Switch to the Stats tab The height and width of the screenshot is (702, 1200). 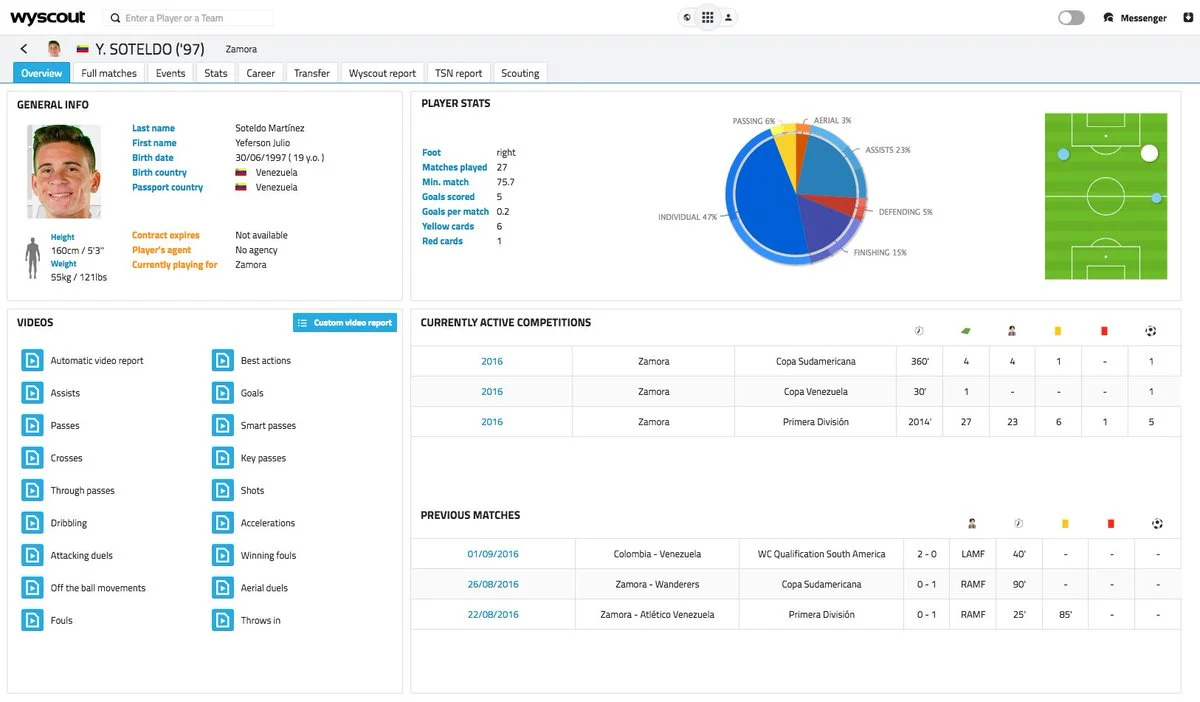click(x=216, y=73)
